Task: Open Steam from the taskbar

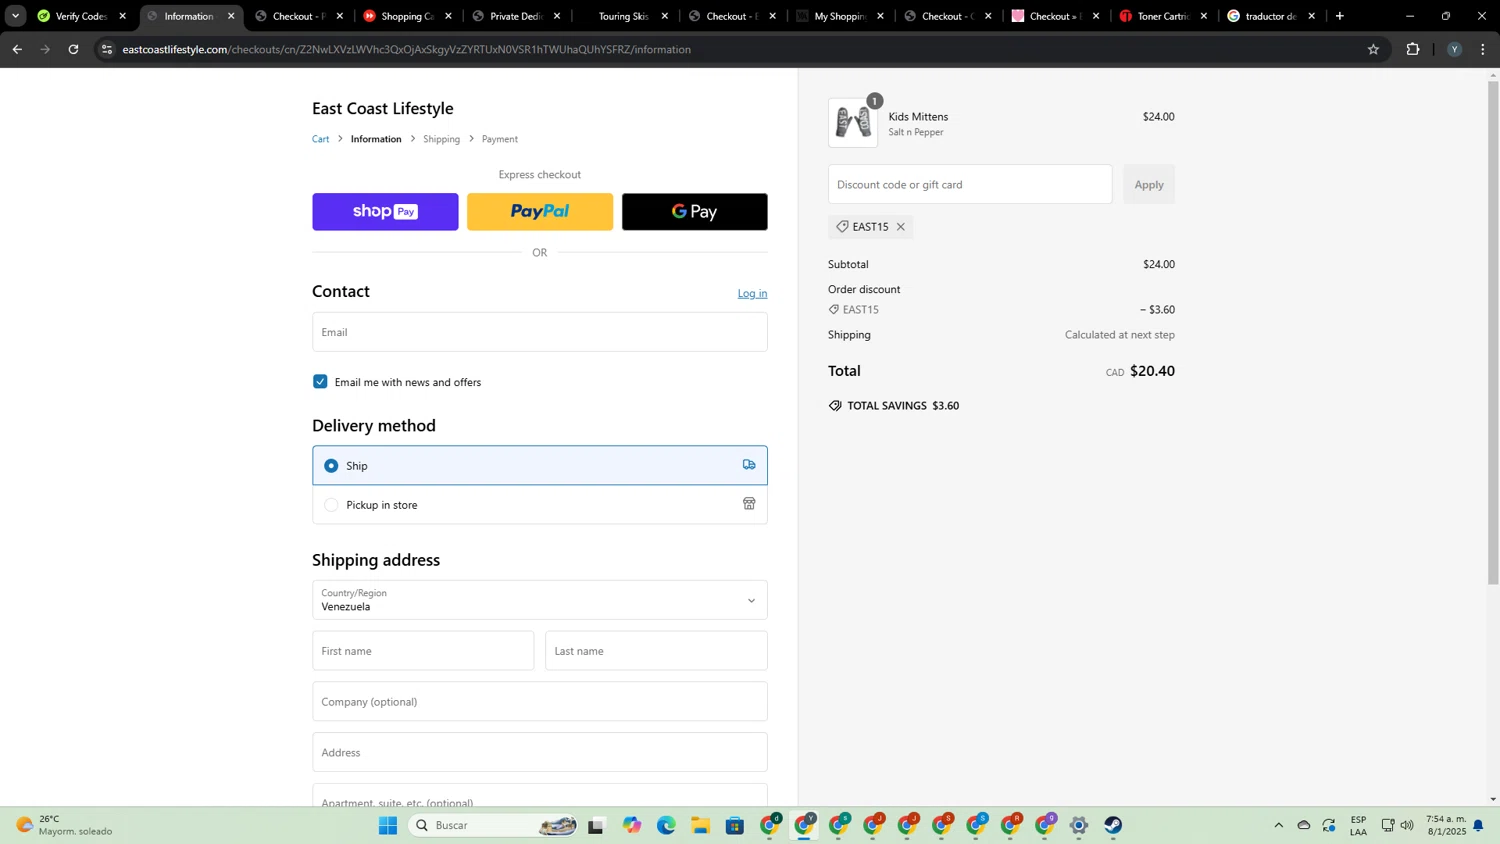Action: (1113, 825)
